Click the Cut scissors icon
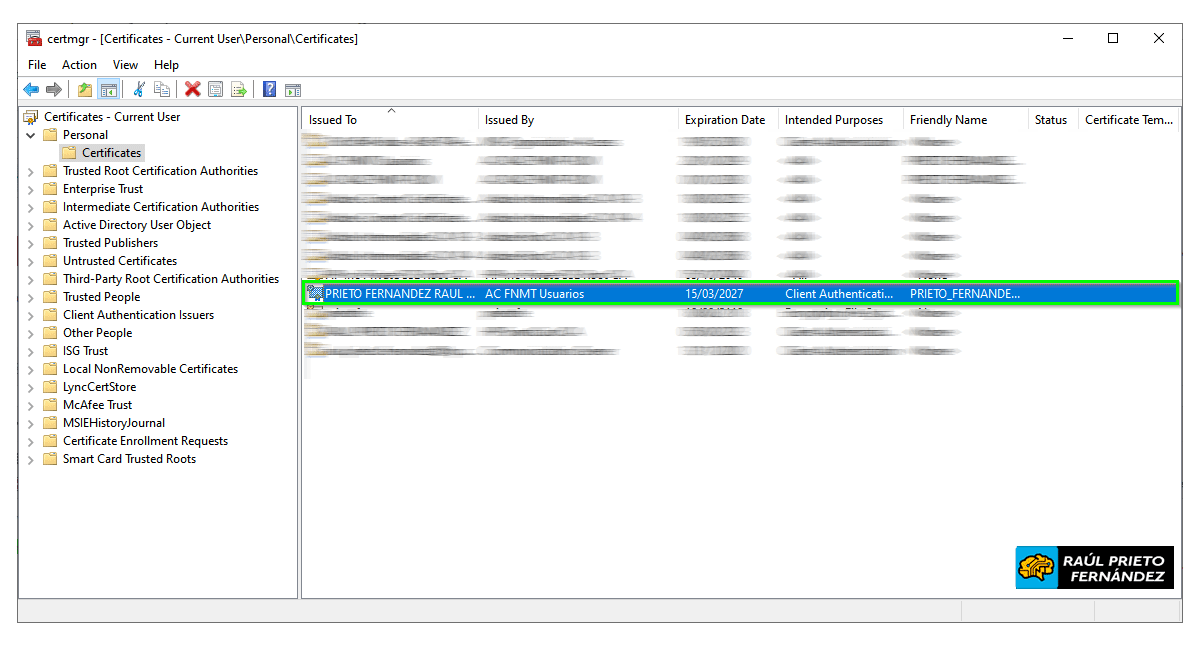This screenshot has height=650, width=1200. coord(139,90)
